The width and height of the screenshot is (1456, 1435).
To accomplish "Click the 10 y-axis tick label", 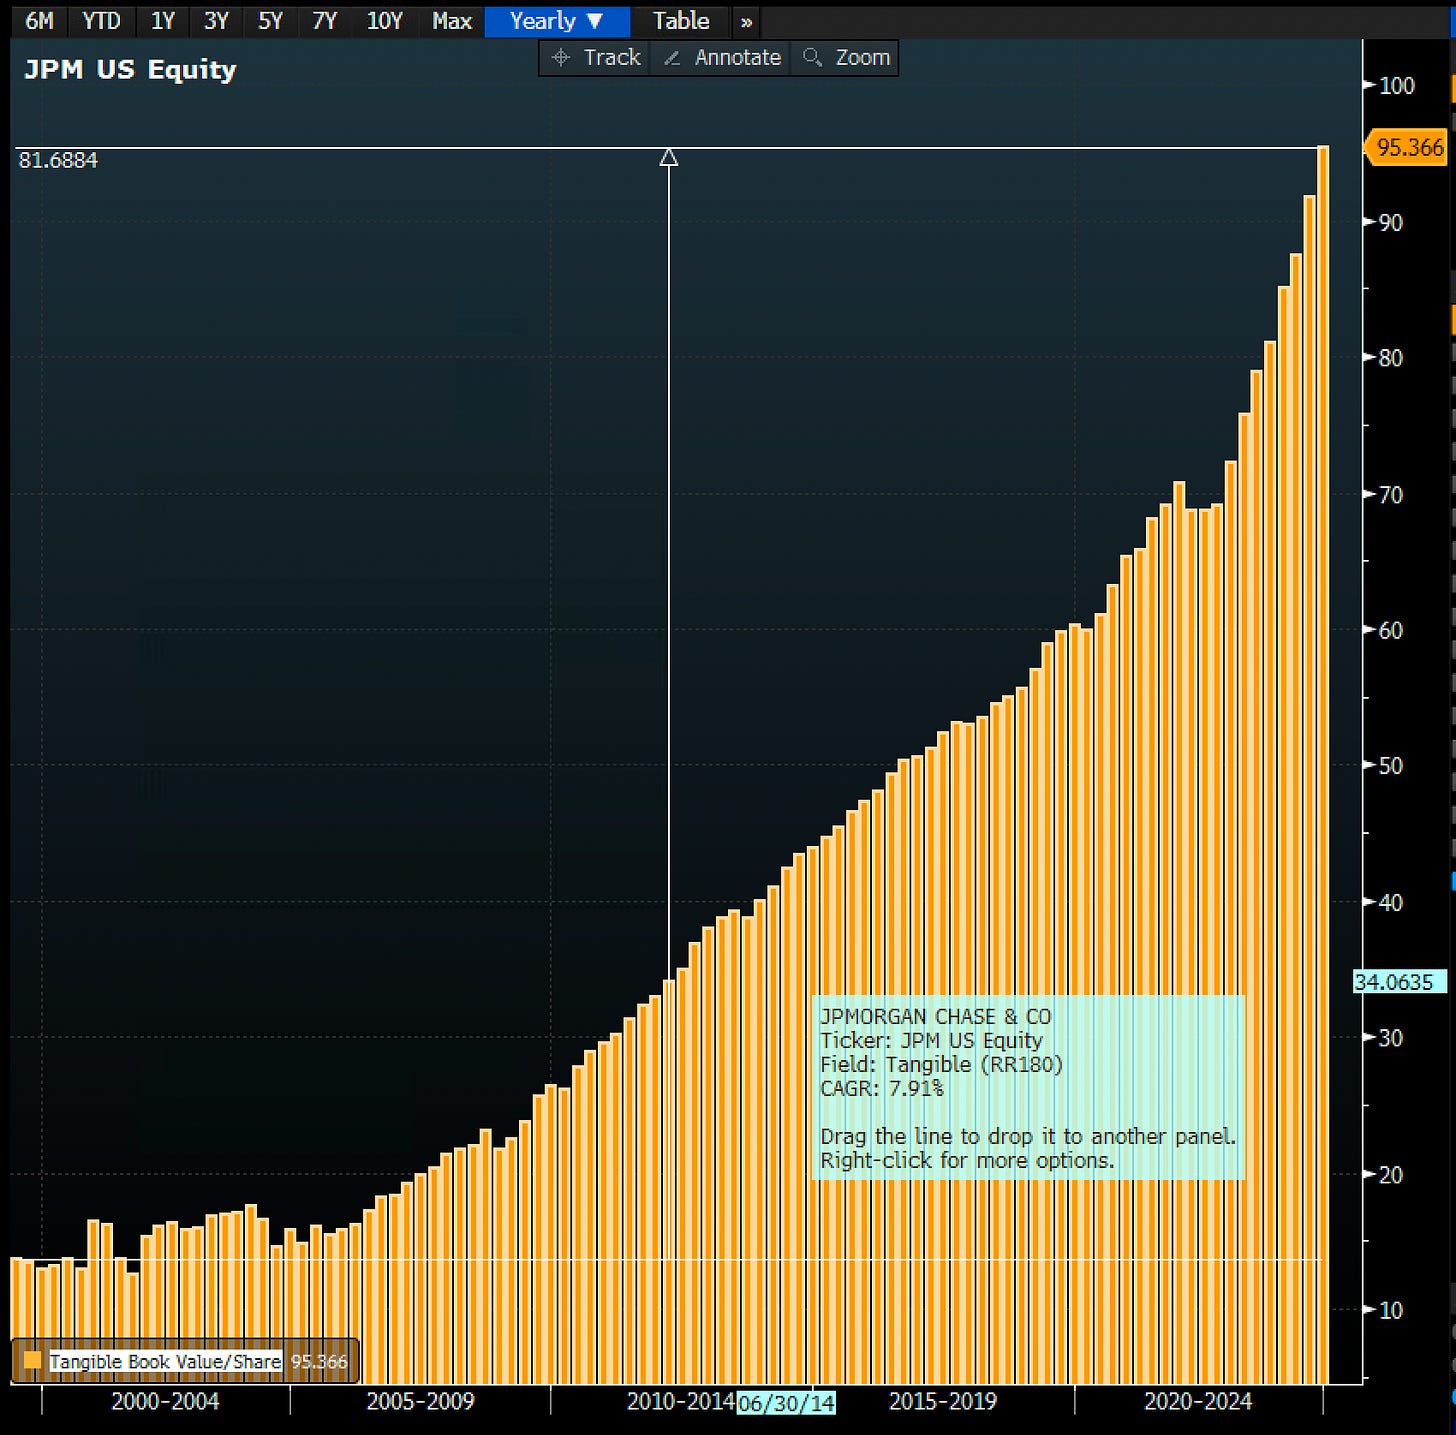I will click(1391, 1310).
